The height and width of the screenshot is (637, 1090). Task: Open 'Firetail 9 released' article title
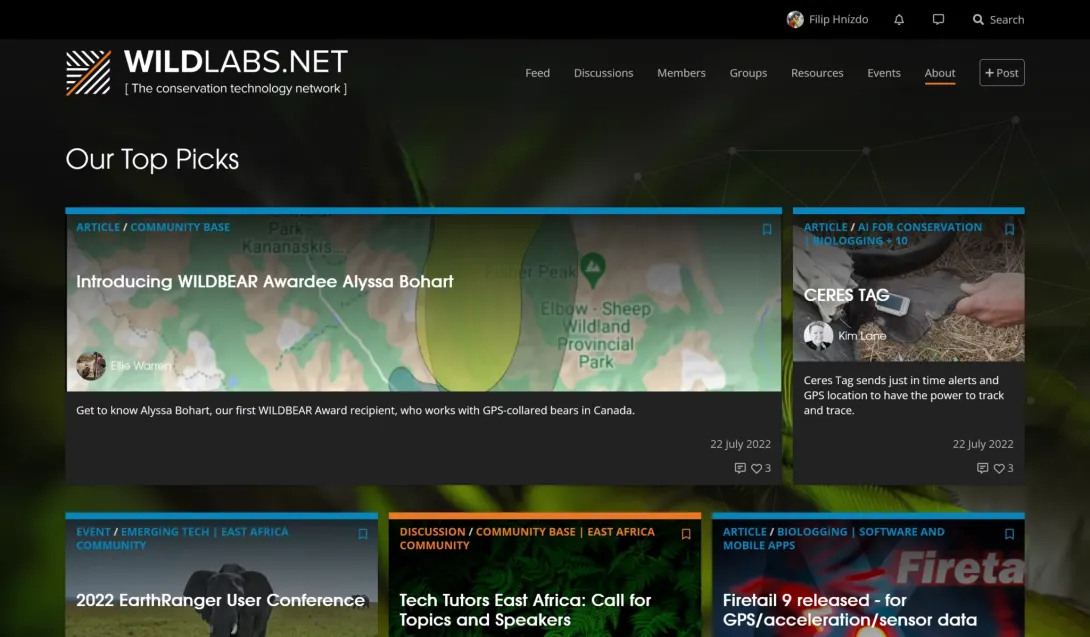(849, 610)
